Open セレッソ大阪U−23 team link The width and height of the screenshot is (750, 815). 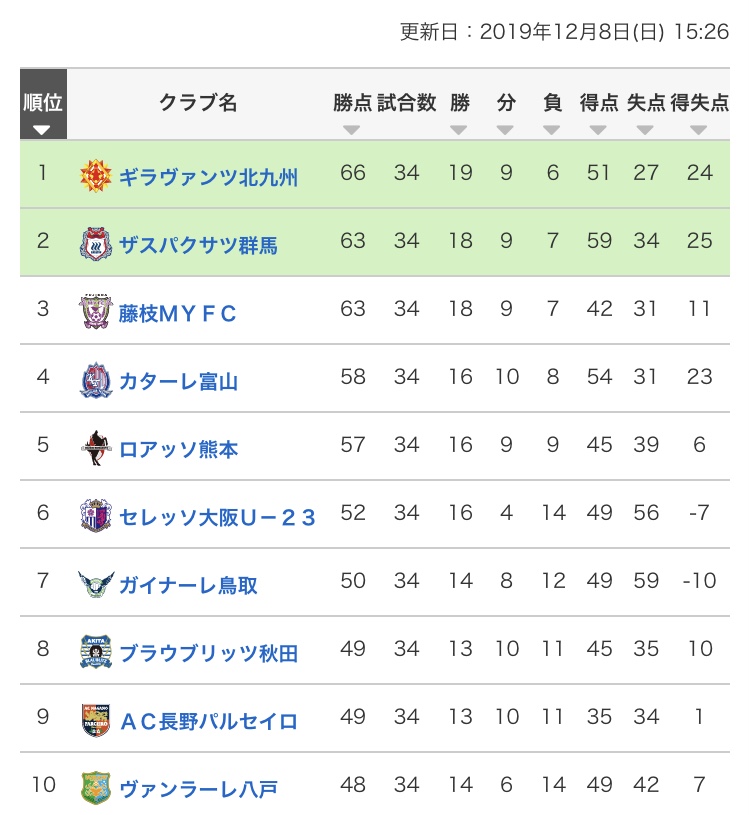click(218, 517)
